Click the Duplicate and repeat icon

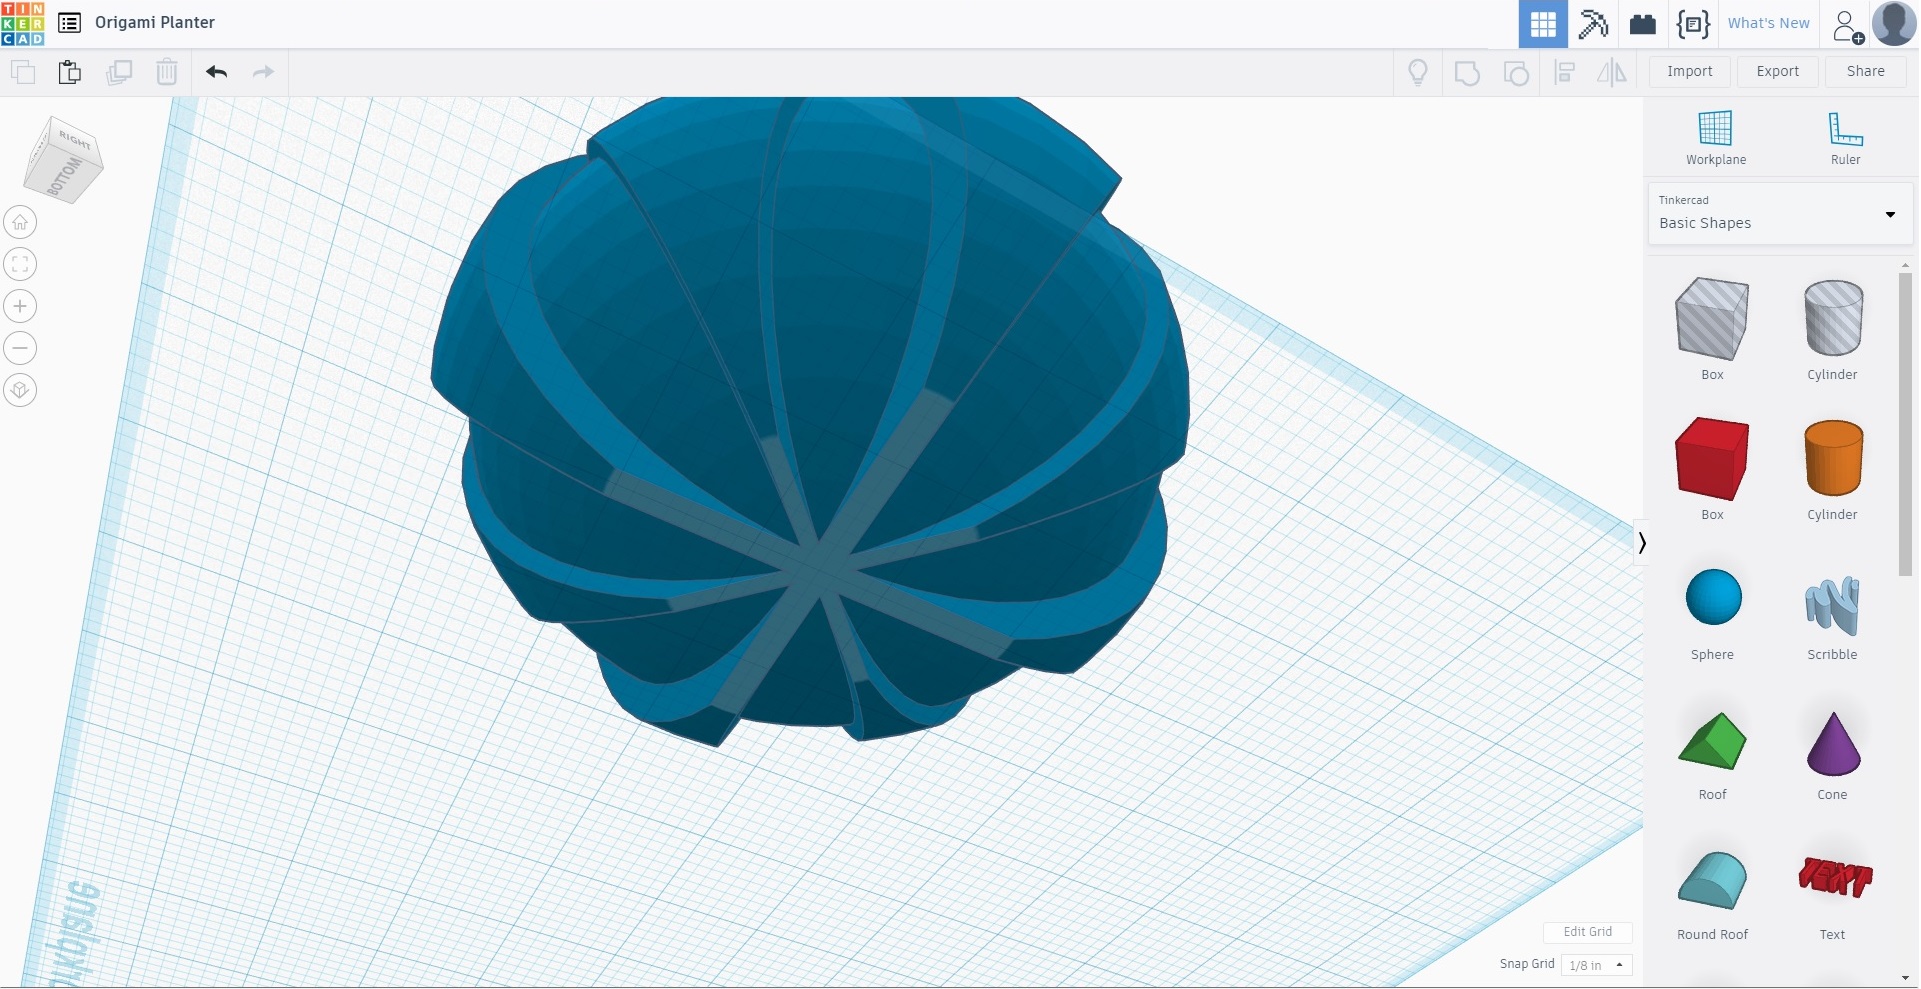[x=119, y=72]
